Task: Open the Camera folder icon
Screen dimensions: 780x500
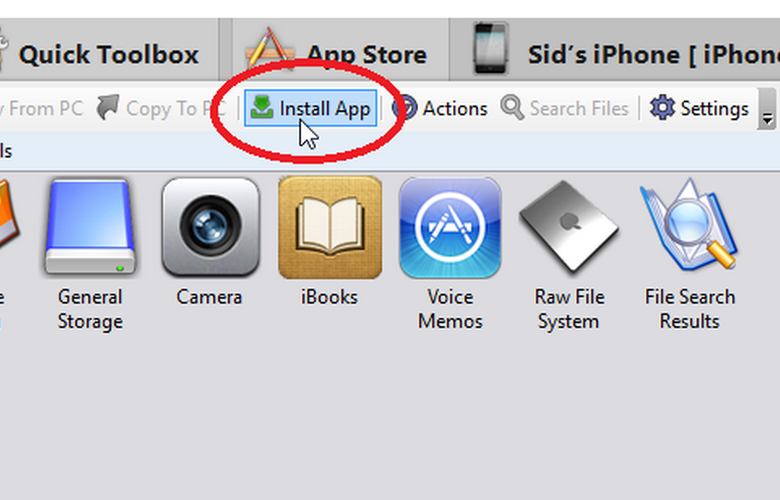Action: pos(210,228)
